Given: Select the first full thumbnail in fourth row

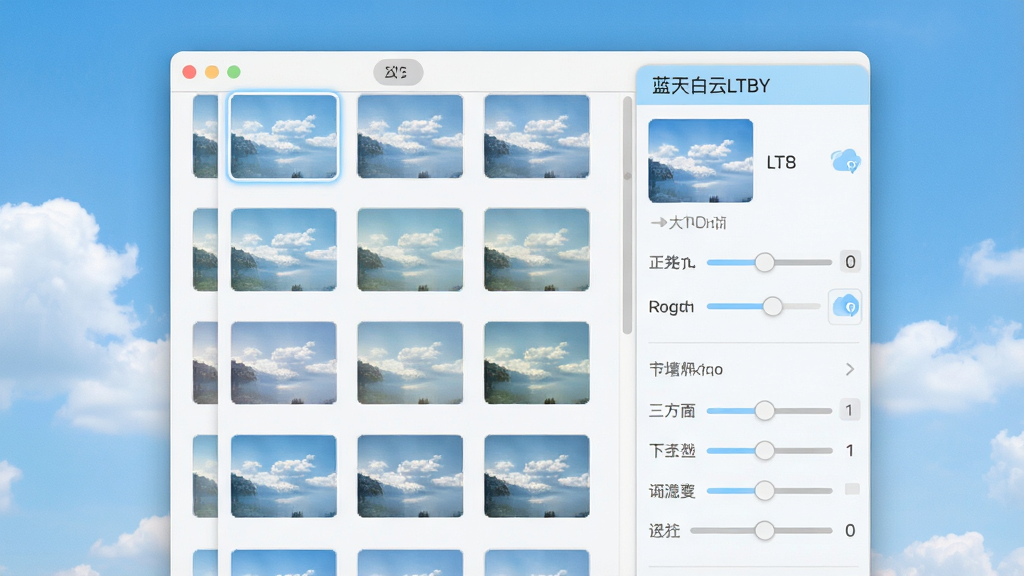Looking at the screenshot, I should pyautogui.click(x=283, y=476).
